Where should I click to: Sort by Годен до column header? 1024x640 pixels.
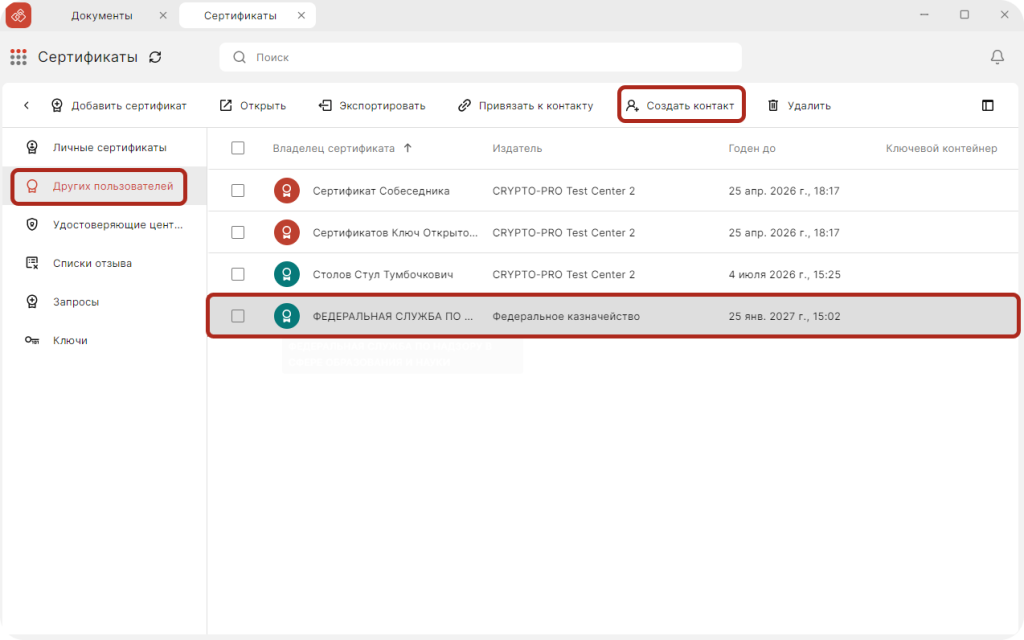[x=752, y=148]
